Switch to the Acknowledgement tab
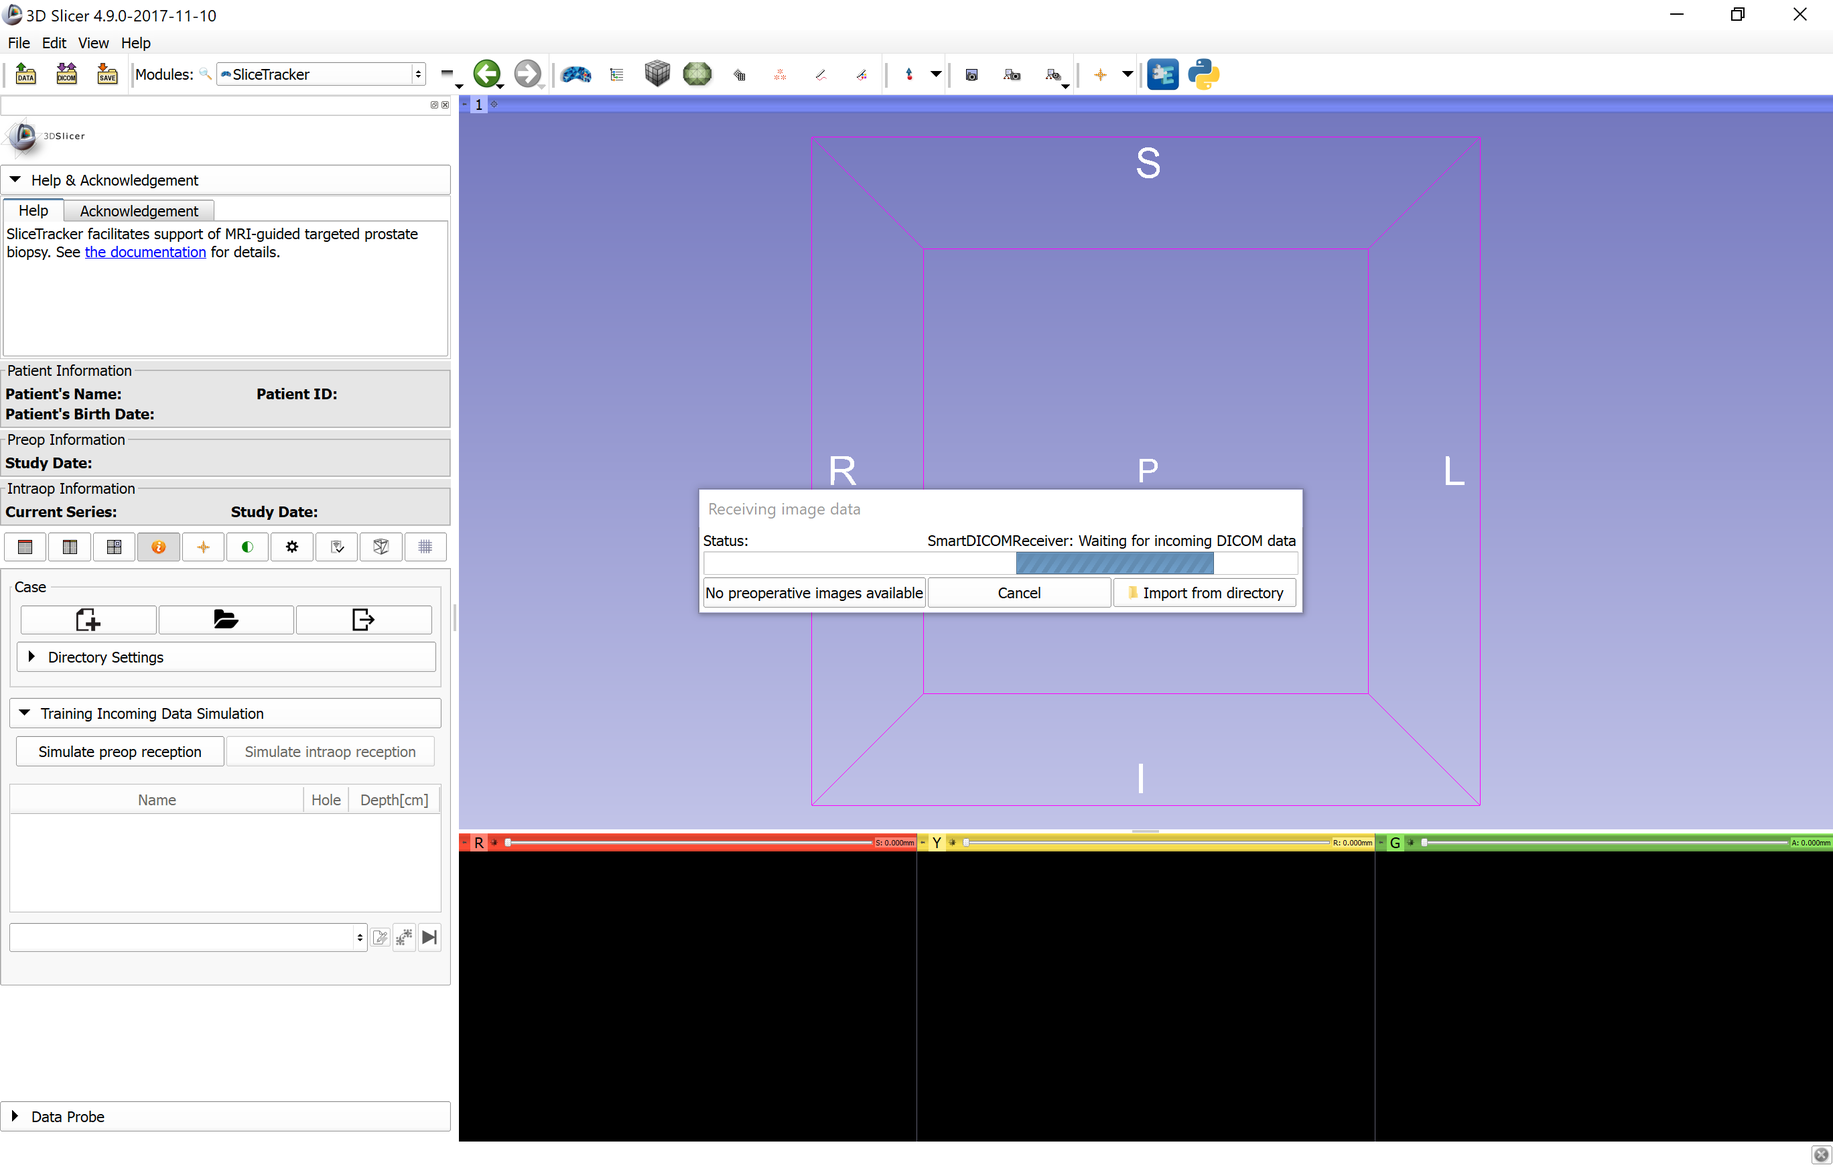This screenshot has height=1167, width=1833. coord(138,211)
